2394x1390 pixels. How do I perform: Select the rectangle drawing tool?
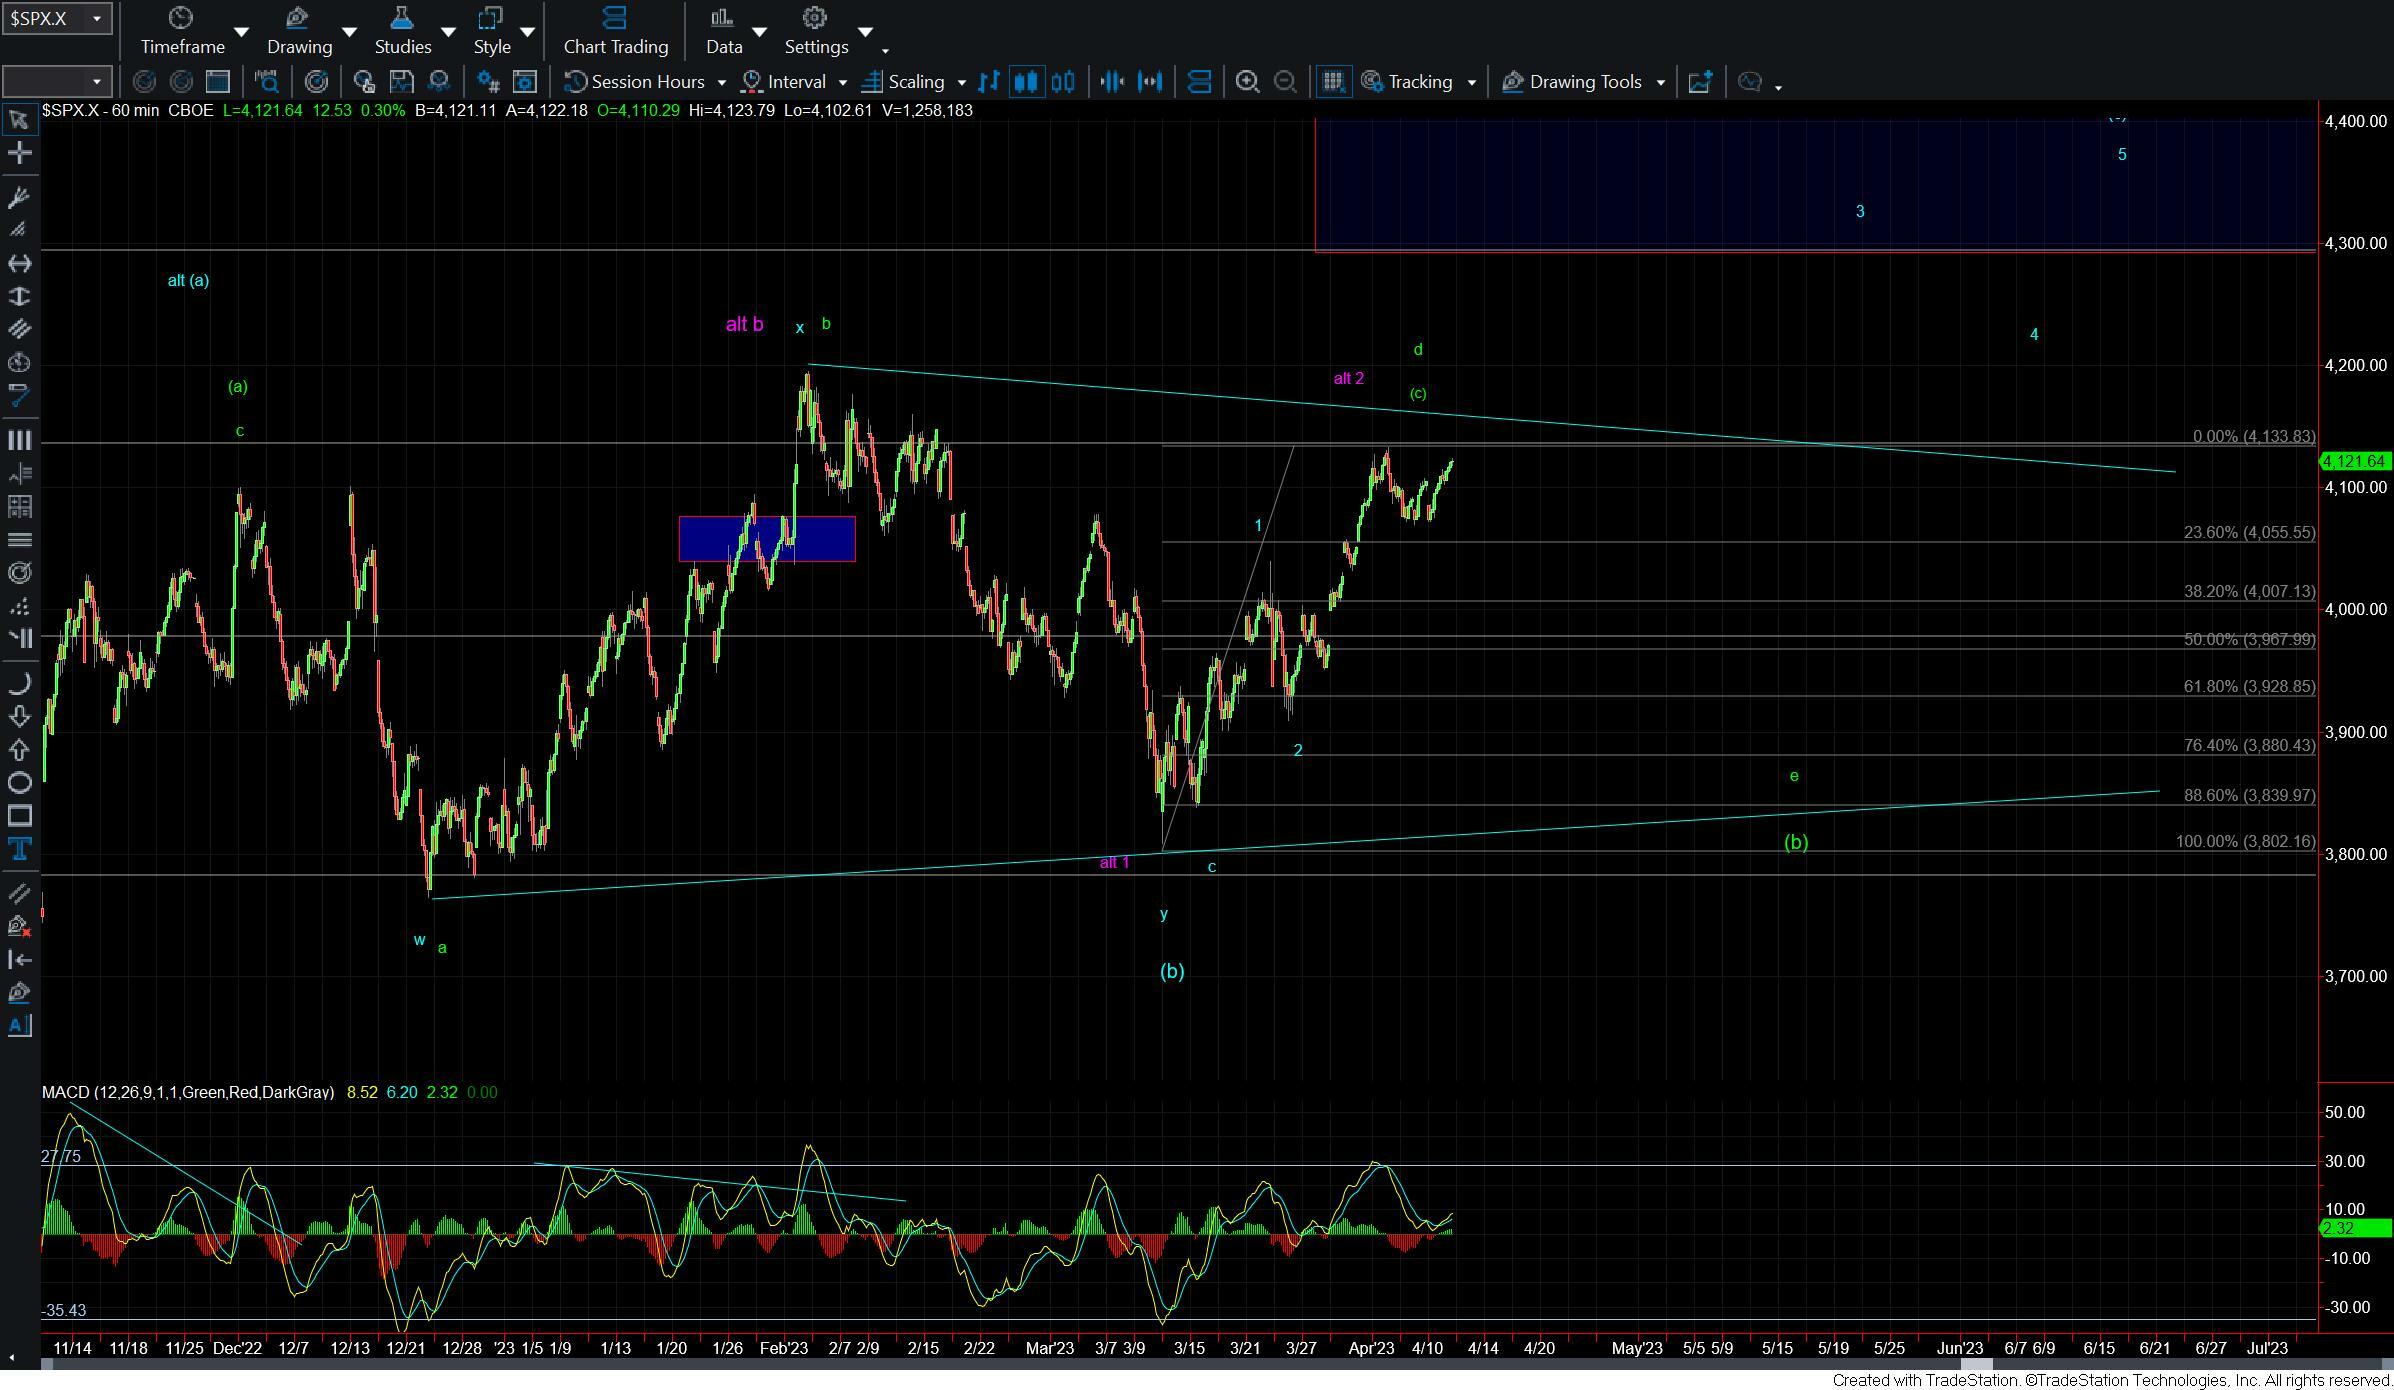coord(19,816)
